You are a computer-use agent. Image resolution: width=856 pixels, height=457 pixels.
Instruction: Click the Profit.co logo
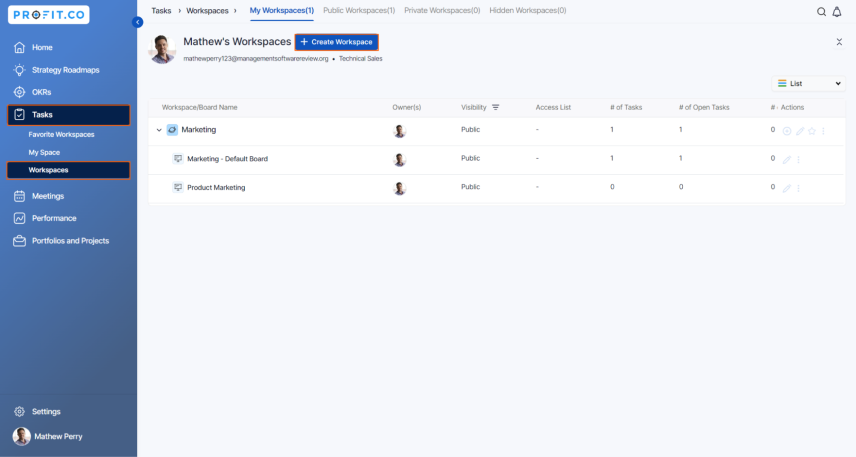click(49, 15)
